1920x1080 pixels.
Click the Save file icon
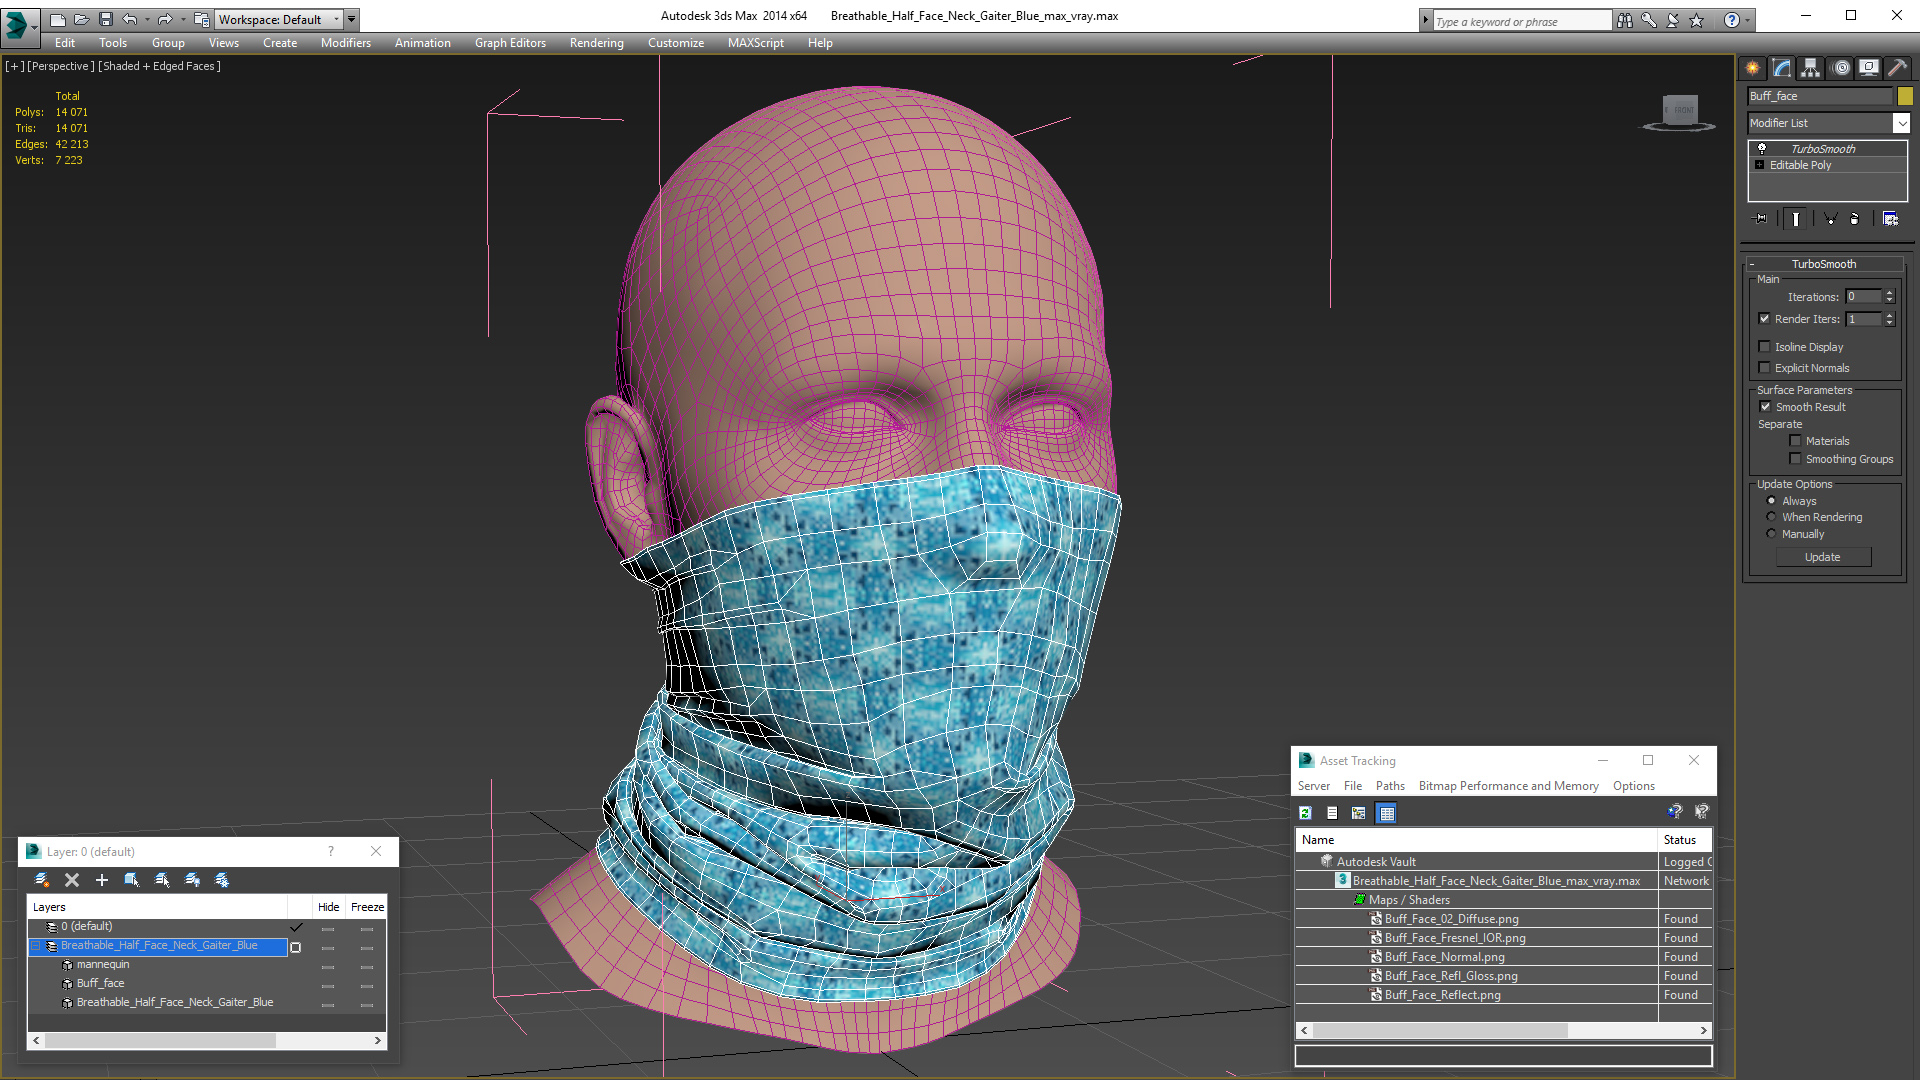point(106,19)
